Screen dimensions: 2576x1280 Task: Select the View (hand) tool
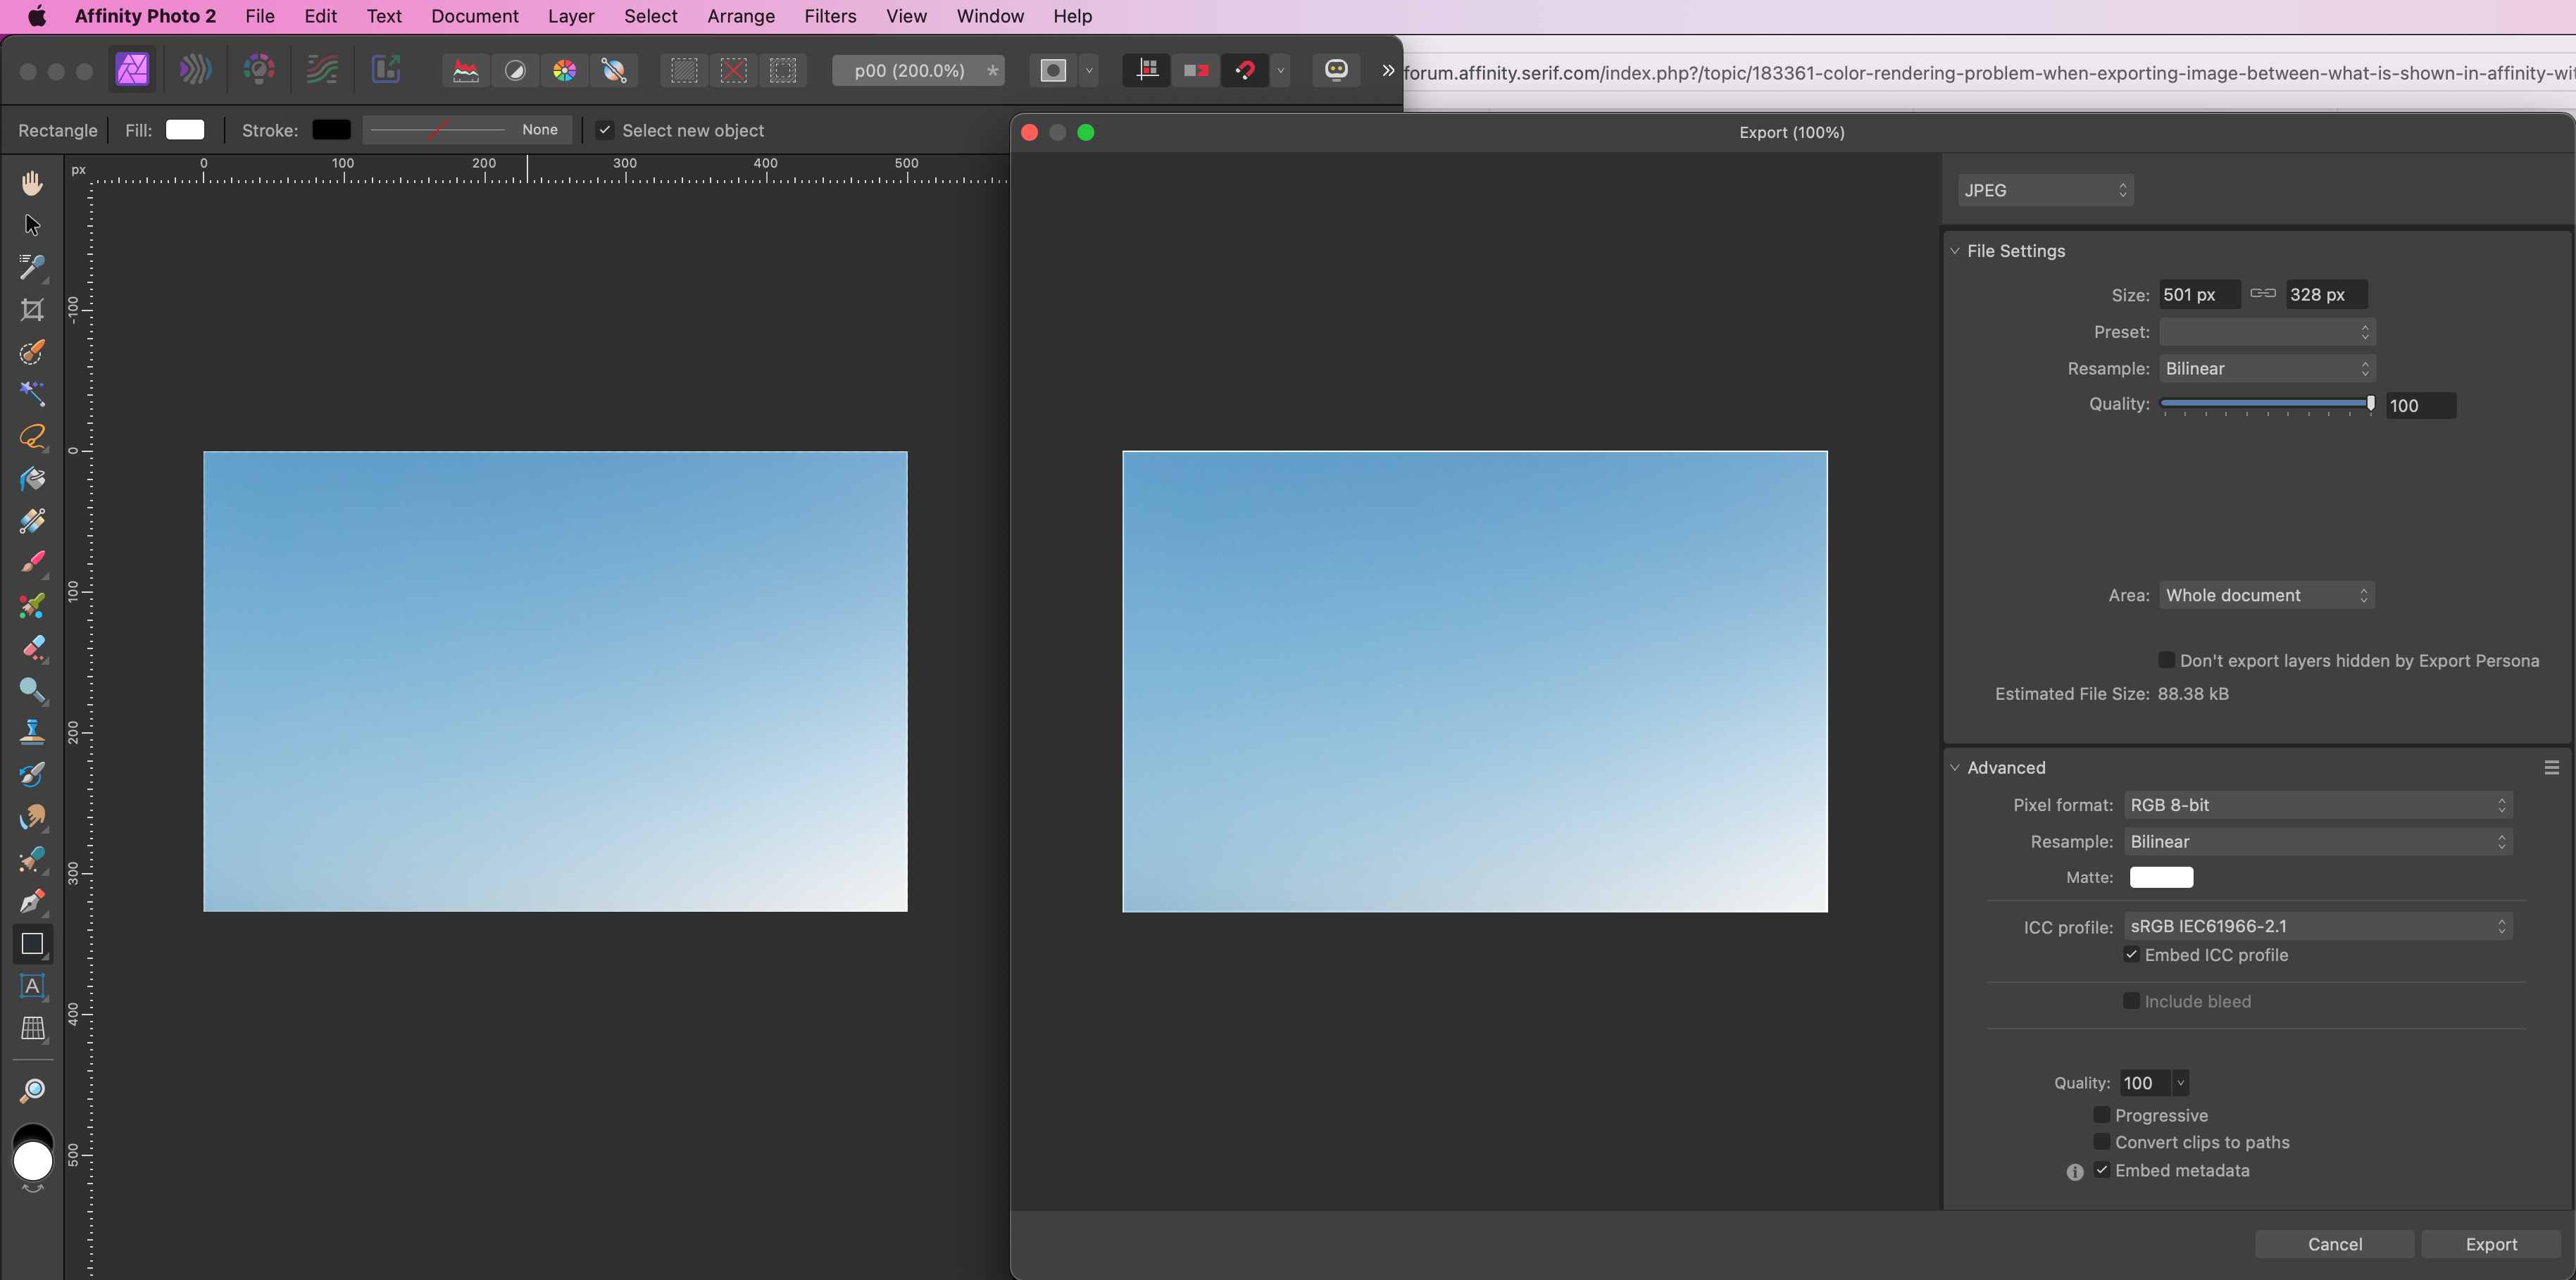pos(32,183)
